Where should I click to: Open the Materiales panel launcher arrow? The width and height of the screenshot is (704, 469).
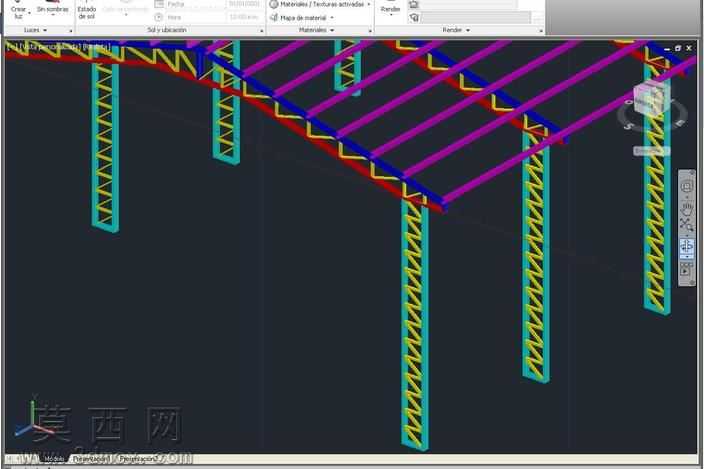coord(370,31)
